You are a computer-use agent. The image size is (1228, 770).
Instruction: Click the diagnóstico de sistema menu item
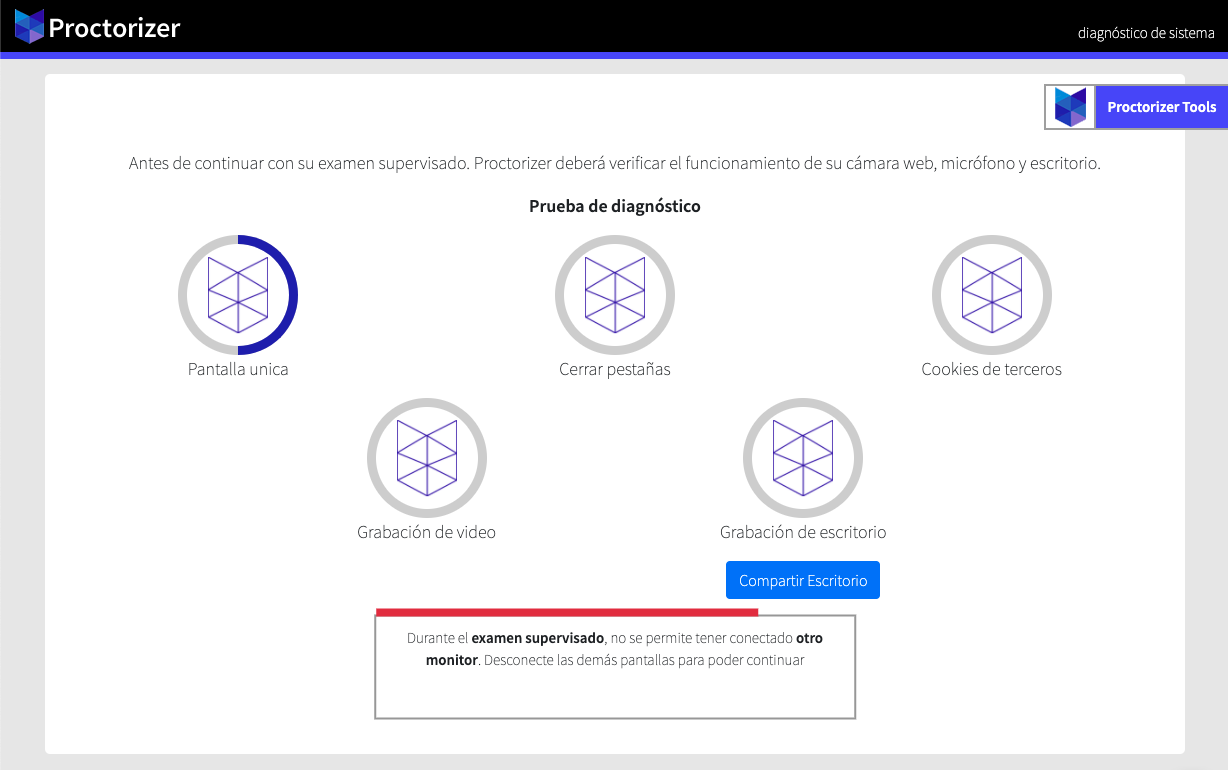(1146, 33)
